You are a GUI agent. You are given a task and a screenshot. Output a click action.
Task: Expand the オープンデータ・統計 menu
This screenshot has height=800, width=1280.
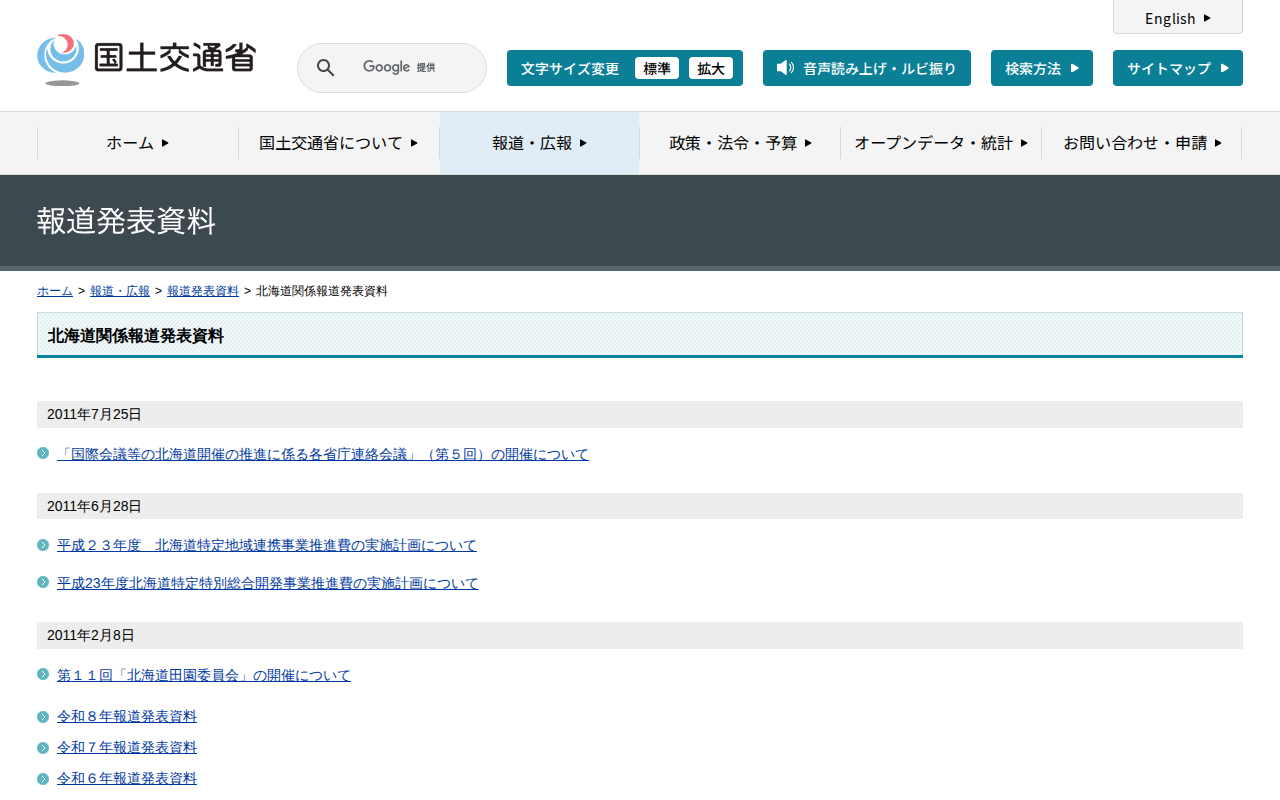tap(940, 143)
